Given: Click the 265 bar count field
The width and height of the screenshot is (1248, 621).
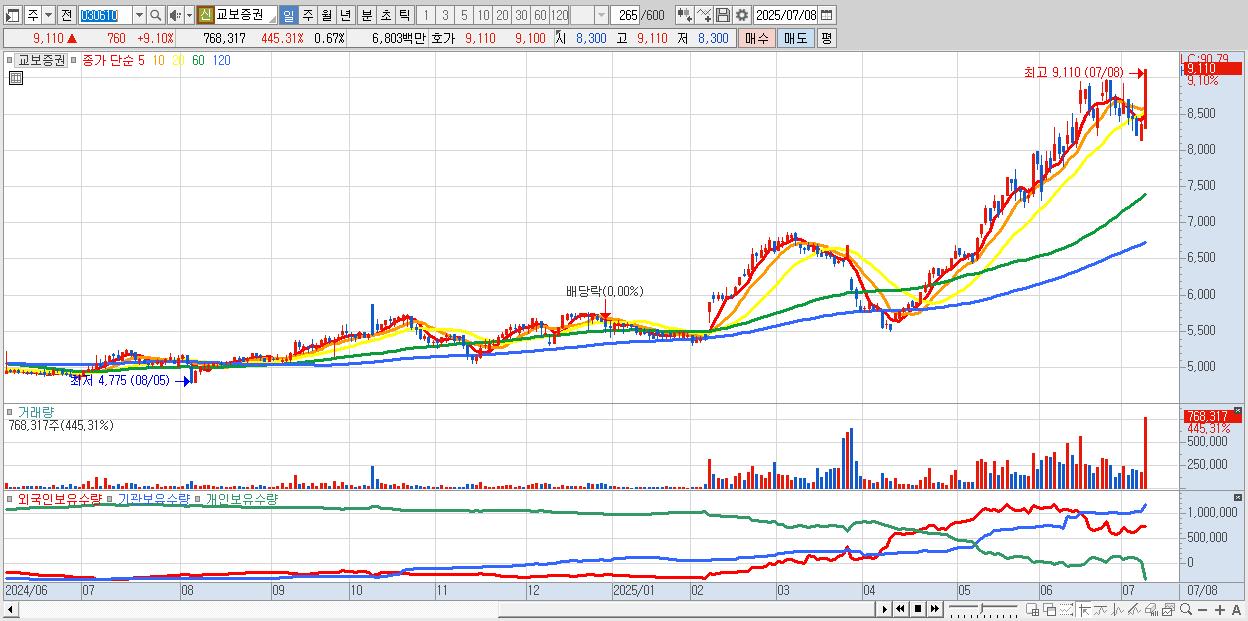Looking at the screenshot, I should (625, 15).
